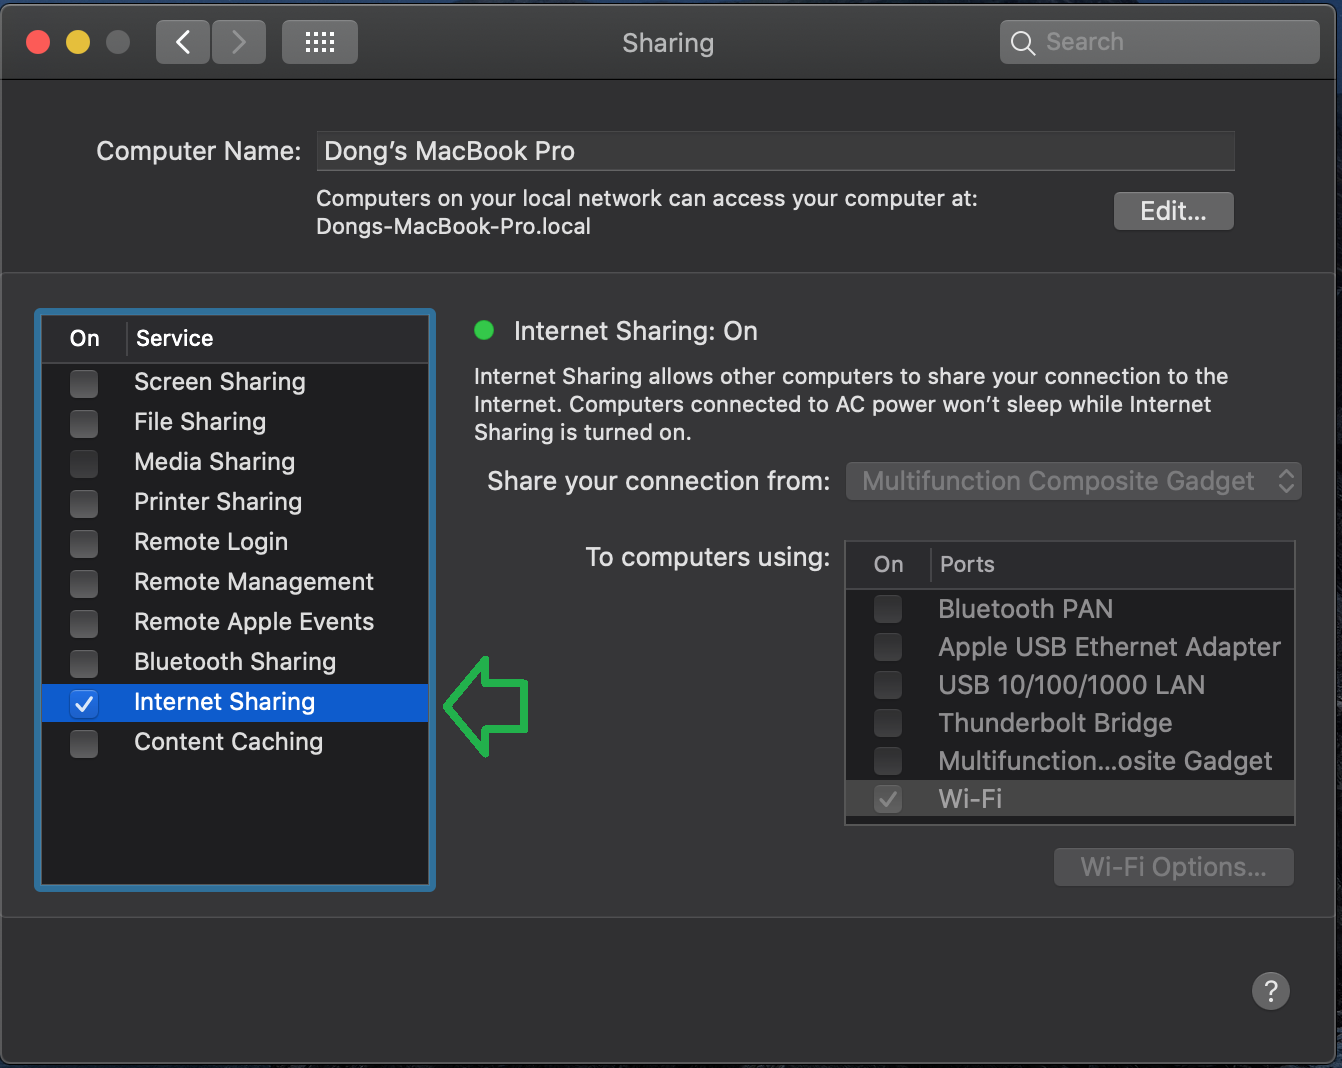This screenshot has width=1342, height=1068.
Task: Click the magnifying glass search icon
Action: tap(1022, 43)
